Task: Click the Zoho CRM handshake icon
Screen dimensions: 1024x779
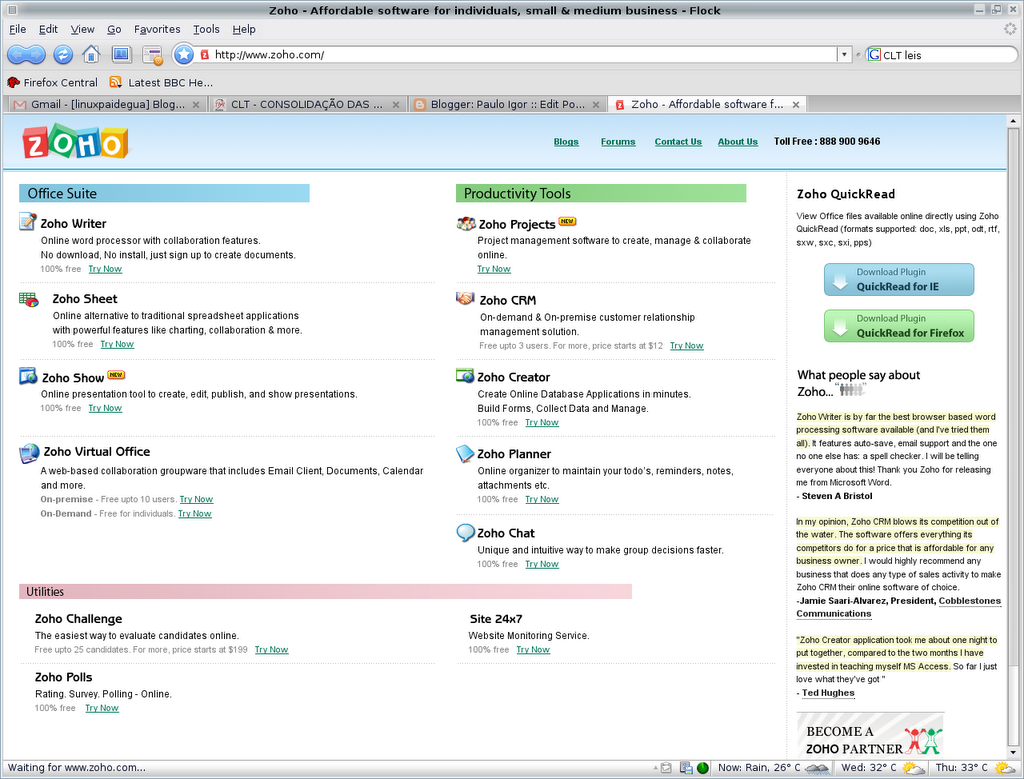Action: (465, 298)
